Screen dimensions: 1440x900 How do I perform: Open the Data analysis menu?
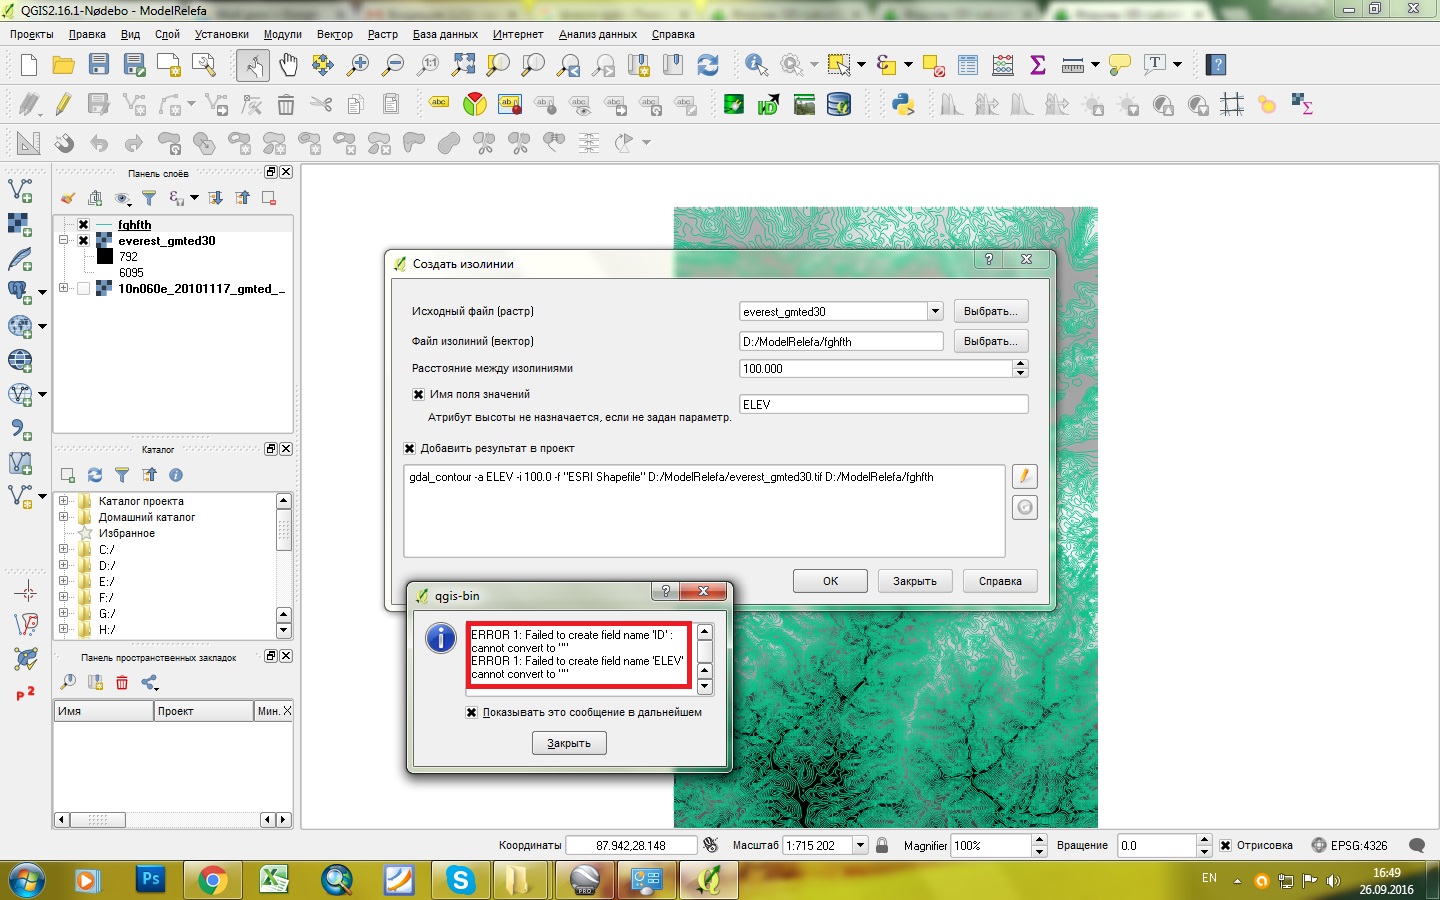(x=598, y=34)
